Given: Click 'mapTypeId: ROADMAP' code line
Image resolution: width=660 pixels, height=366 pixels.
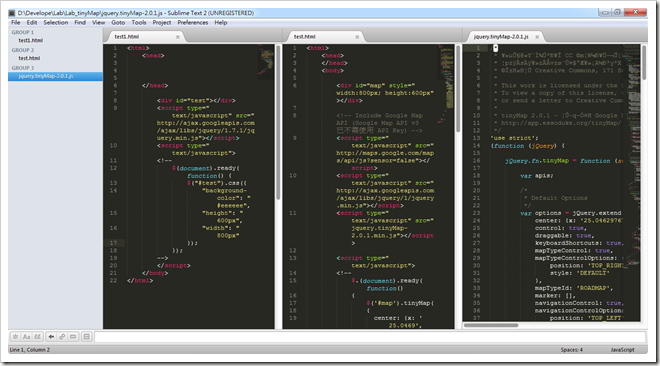Looking at the screenshot, I should [x=574, y=288].
